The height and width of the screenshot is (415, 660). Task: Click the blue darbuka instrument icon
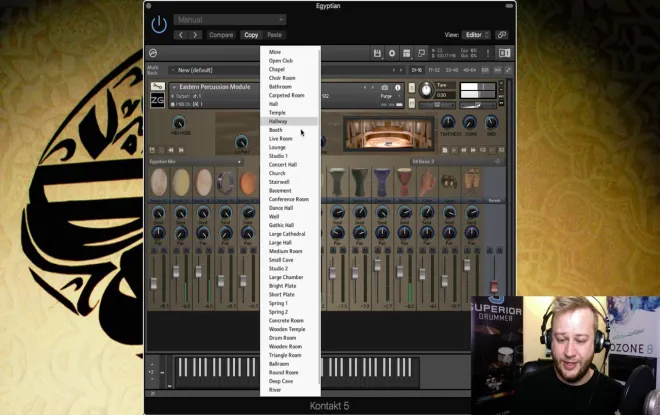click(382, 182)
